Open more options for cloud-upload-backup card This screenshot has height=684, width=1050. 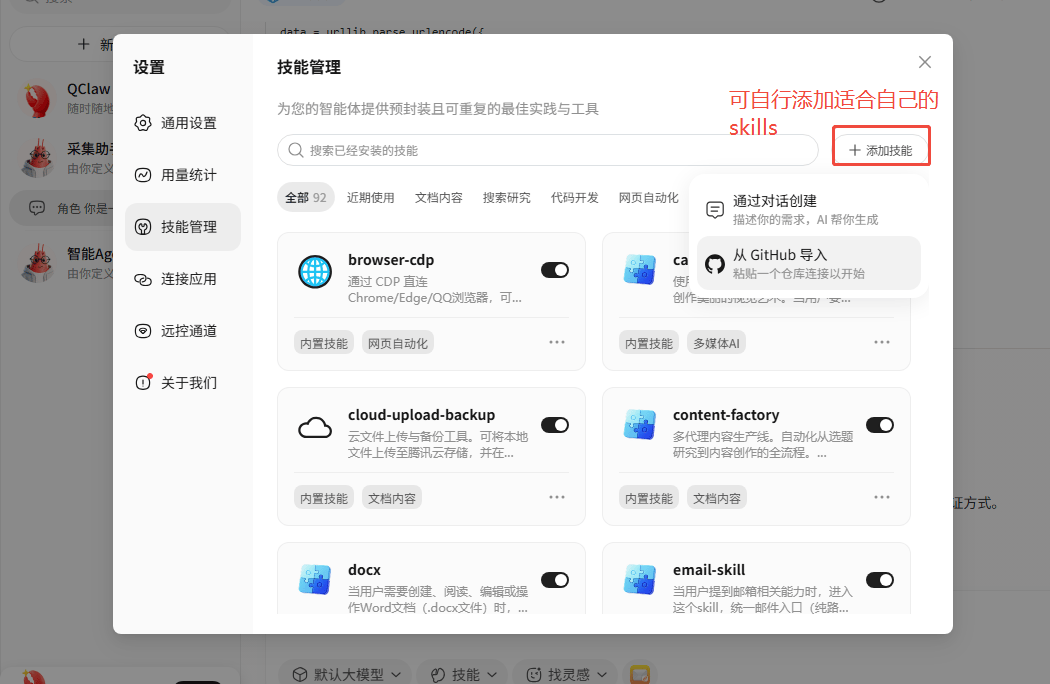point(556,497)
